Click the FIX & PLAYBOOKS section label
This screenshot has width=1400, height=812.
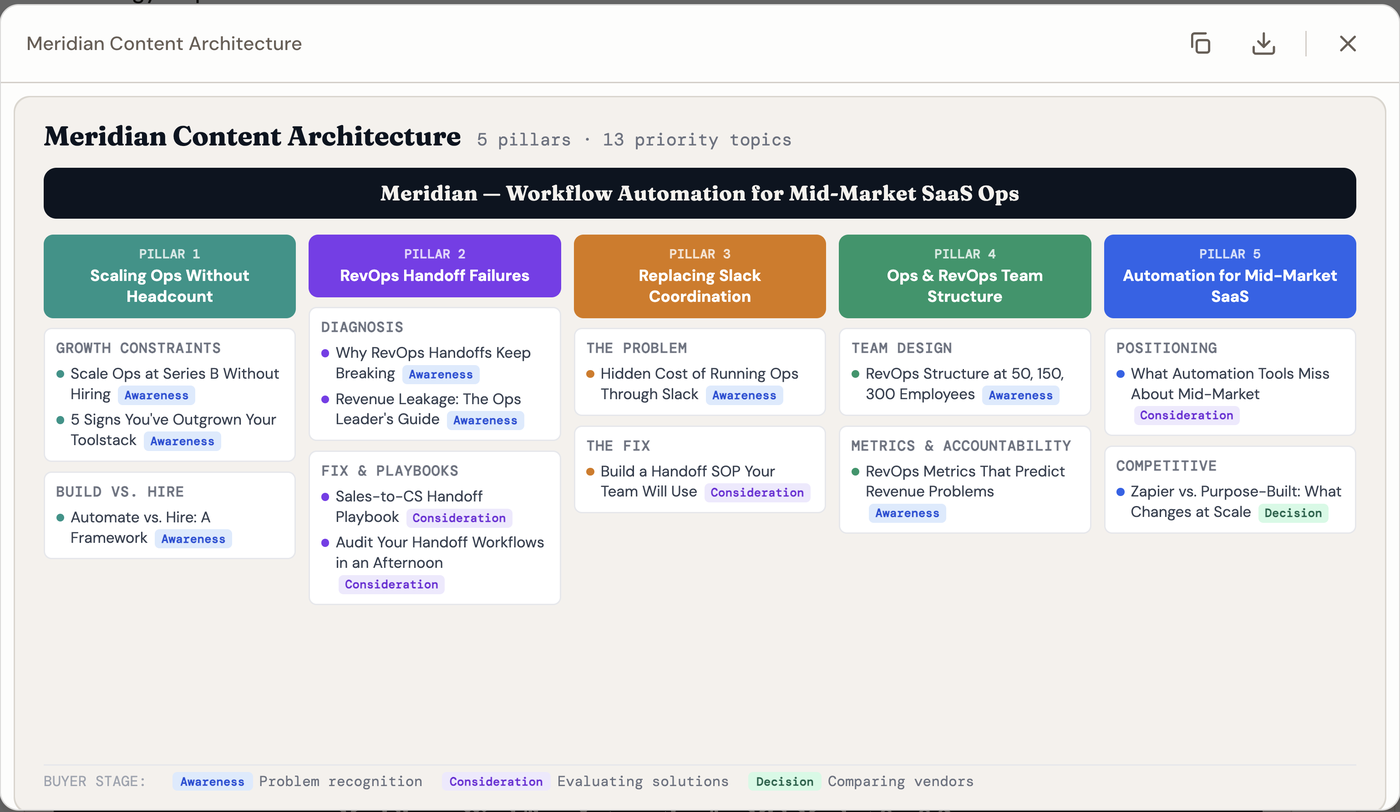point(390,471)
